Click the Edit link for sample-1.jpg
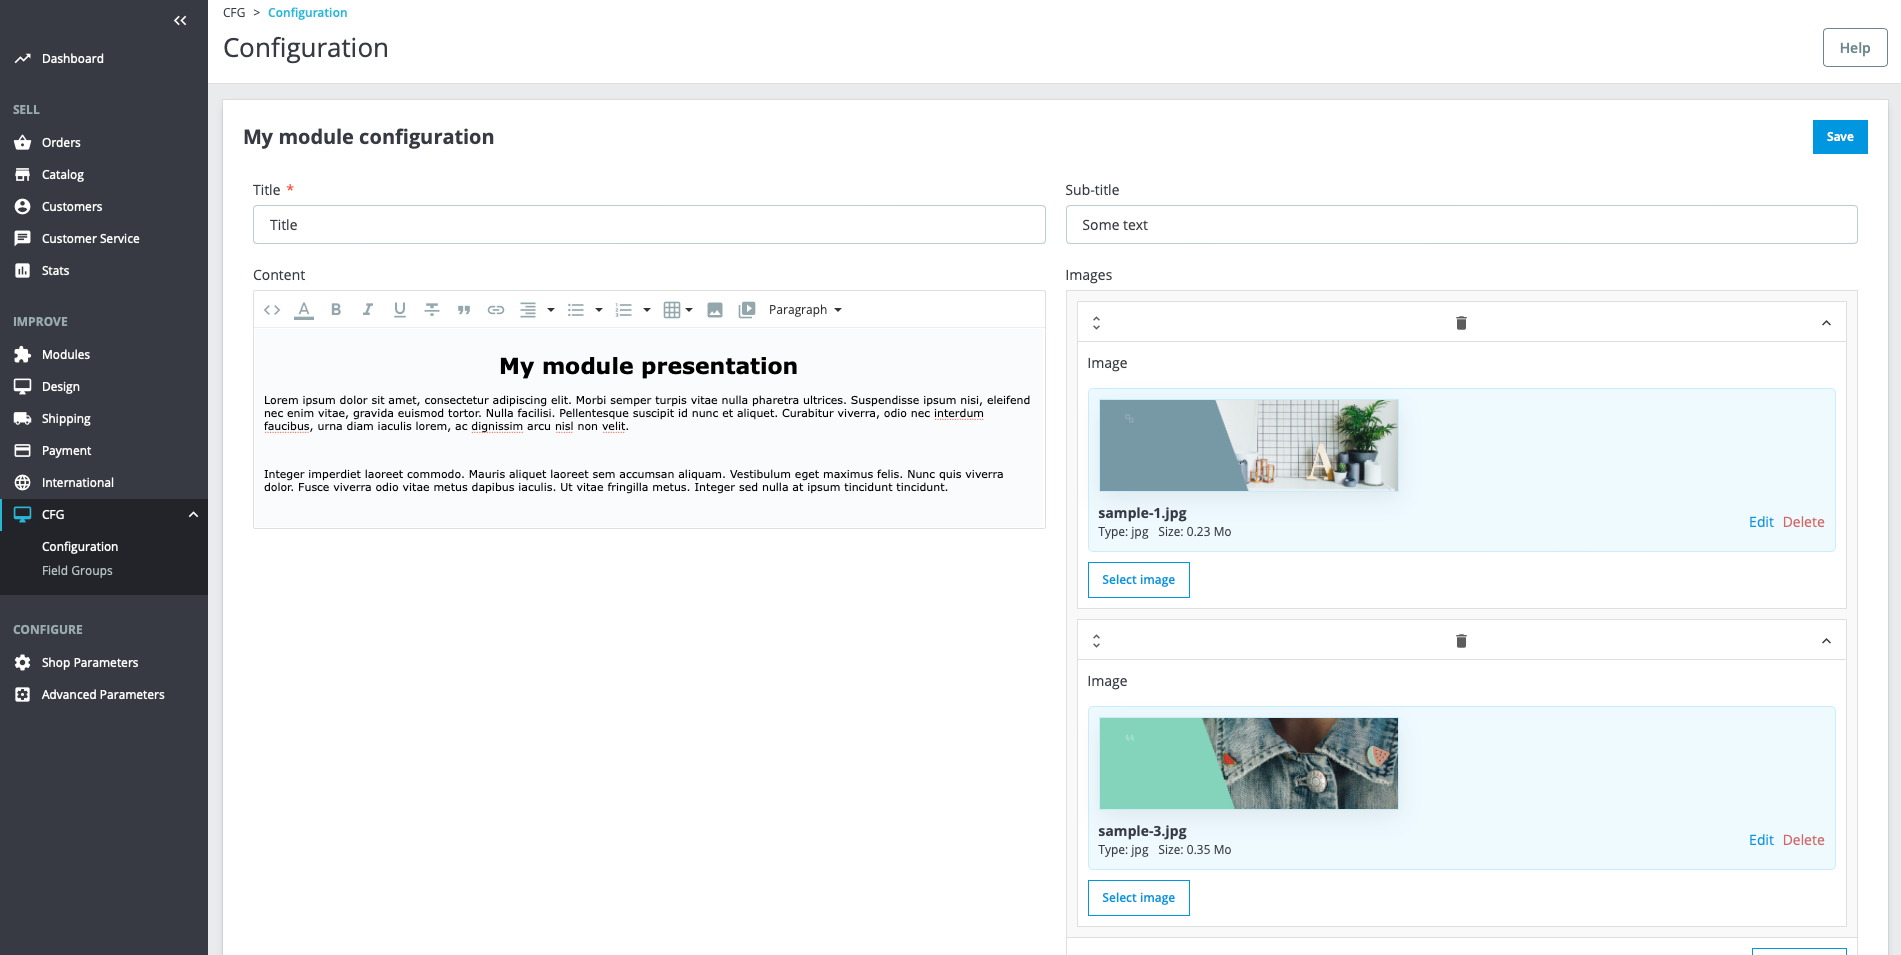 (1760, 522)
